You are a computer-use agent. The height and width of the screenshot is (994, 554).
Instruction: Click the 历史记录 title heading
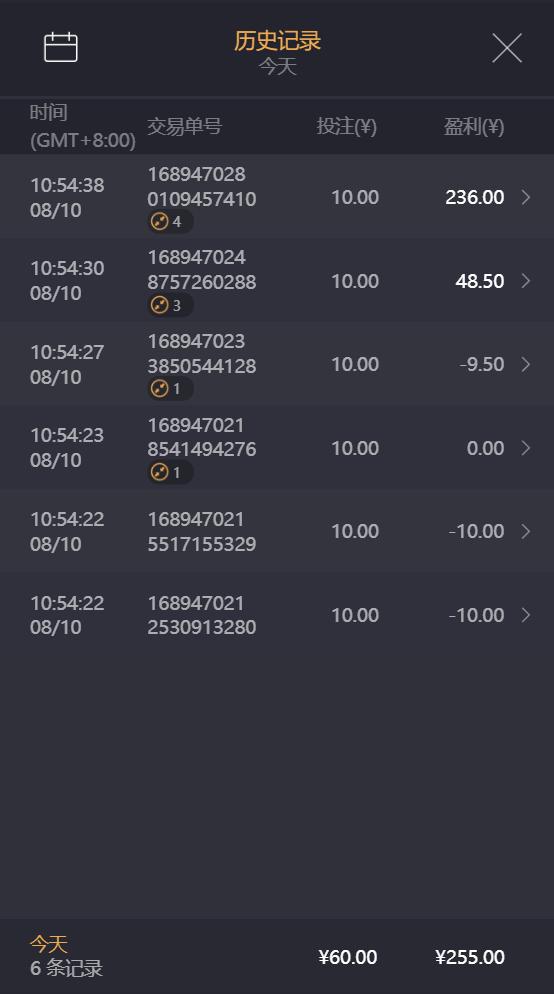277,41
